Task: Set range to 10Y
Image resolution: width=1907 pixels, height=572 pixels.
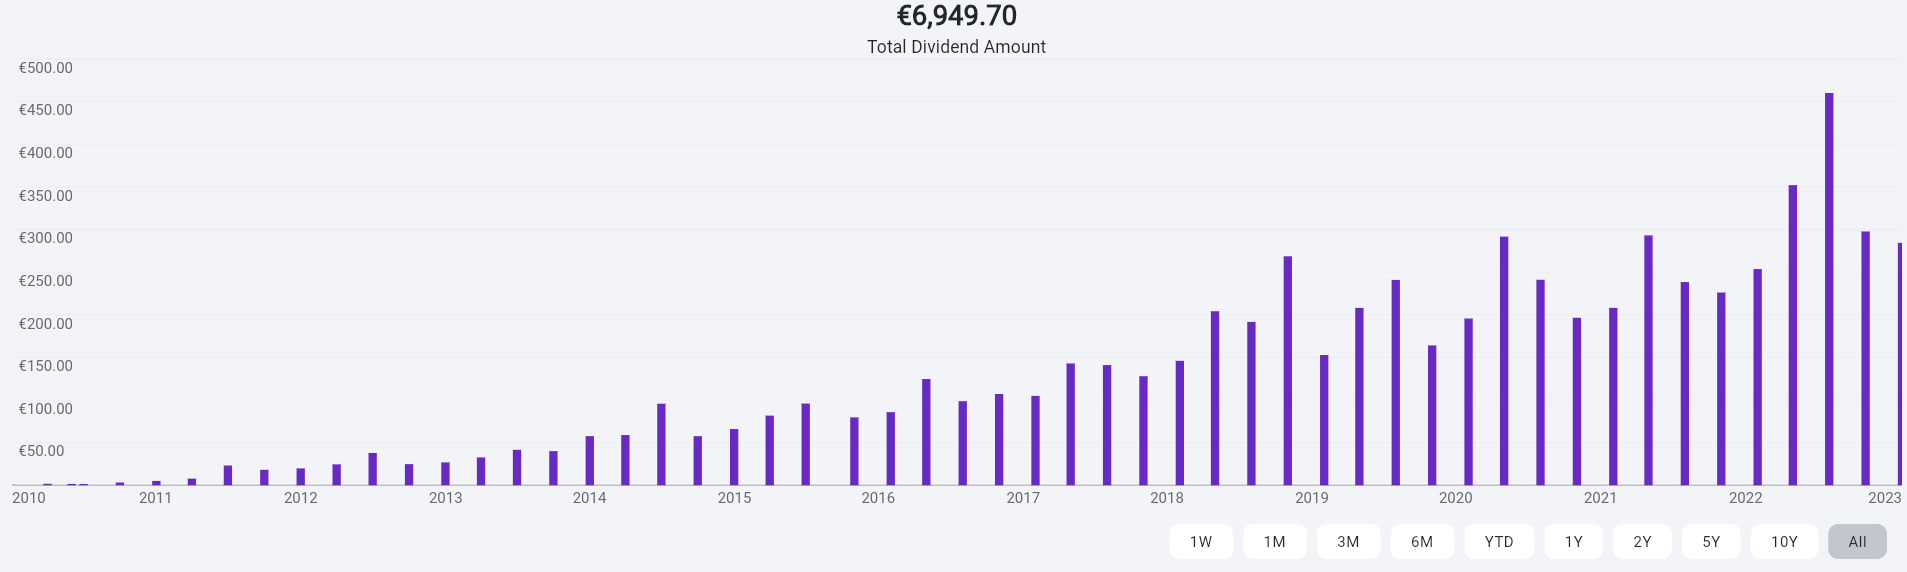Action: [x=1784, y=542]
